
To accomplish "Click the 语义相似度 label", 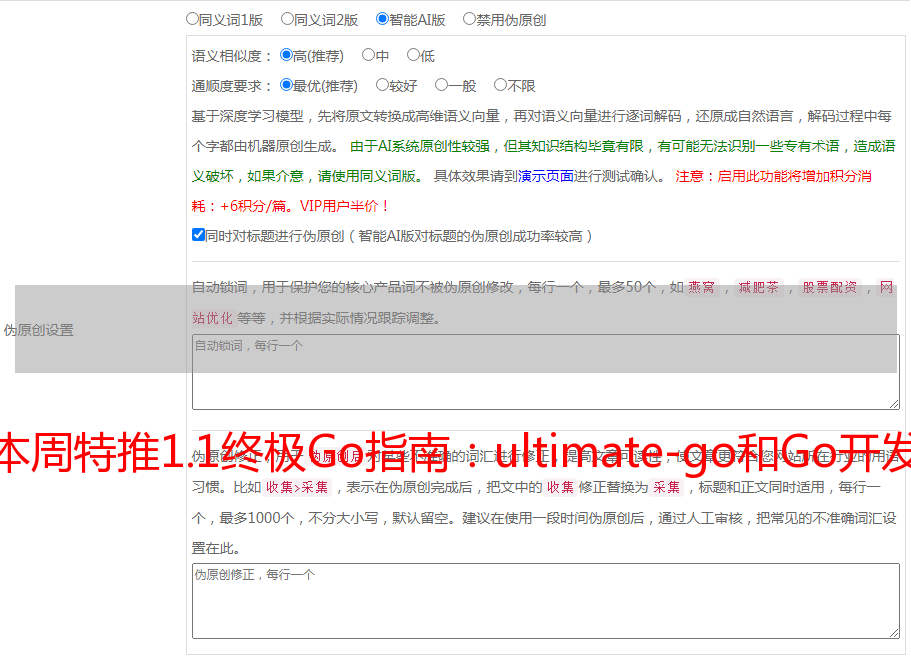I will tap(232, 56).
